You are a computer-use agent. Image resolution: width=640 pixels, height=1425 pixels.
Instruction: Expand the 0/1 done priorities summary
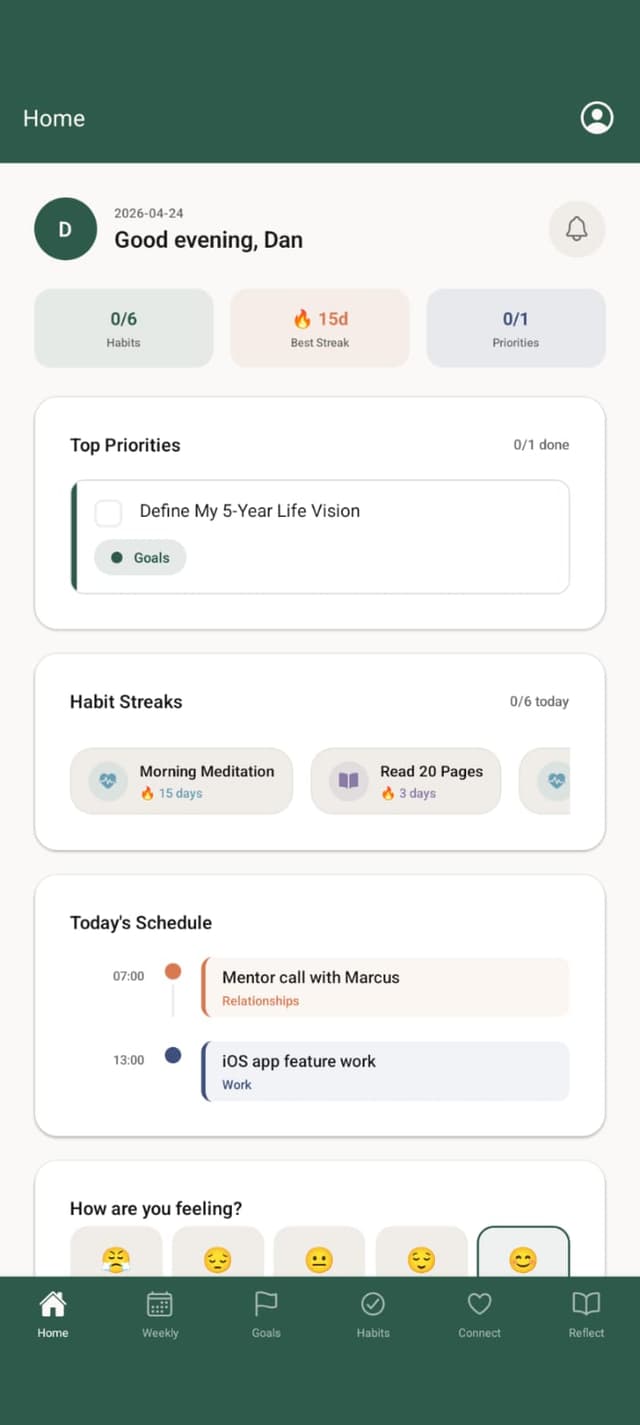(541, 445)
